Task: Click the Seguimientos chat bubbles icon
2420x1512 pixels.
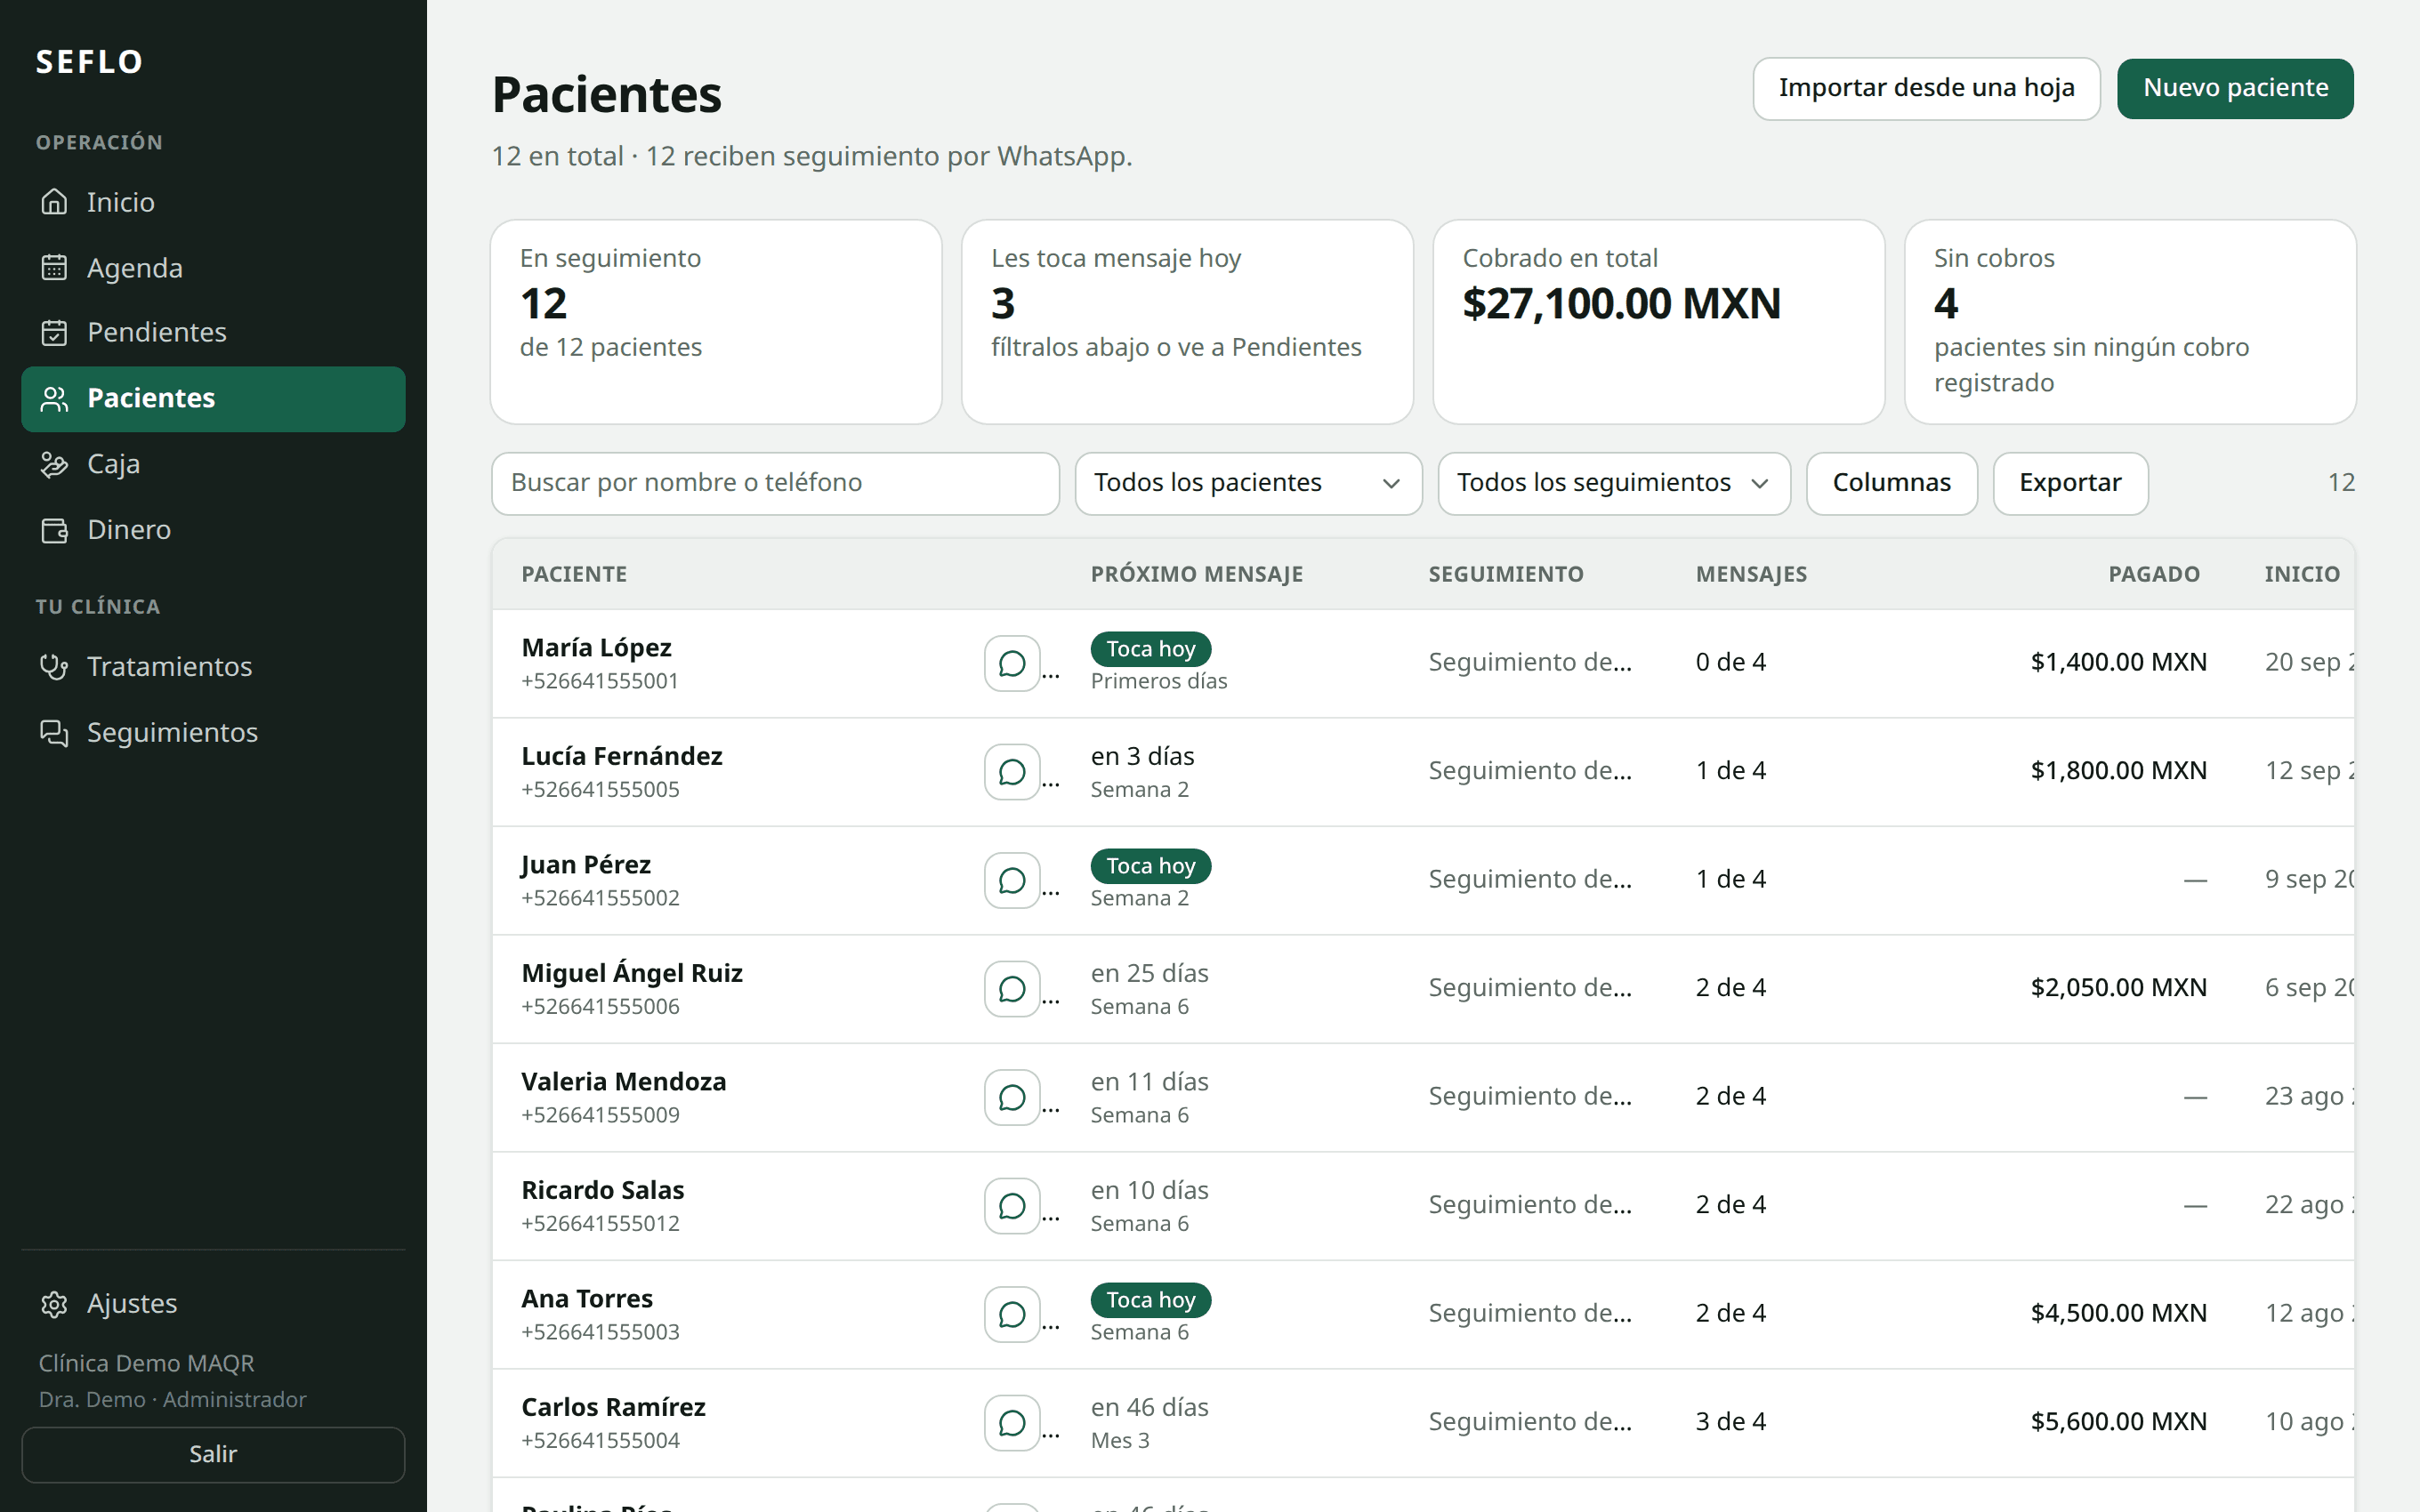Action: coord(54,732)
